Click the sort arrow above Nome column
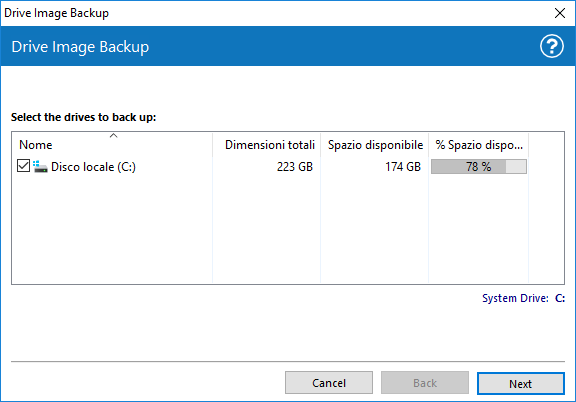 [x=114, y=136]
